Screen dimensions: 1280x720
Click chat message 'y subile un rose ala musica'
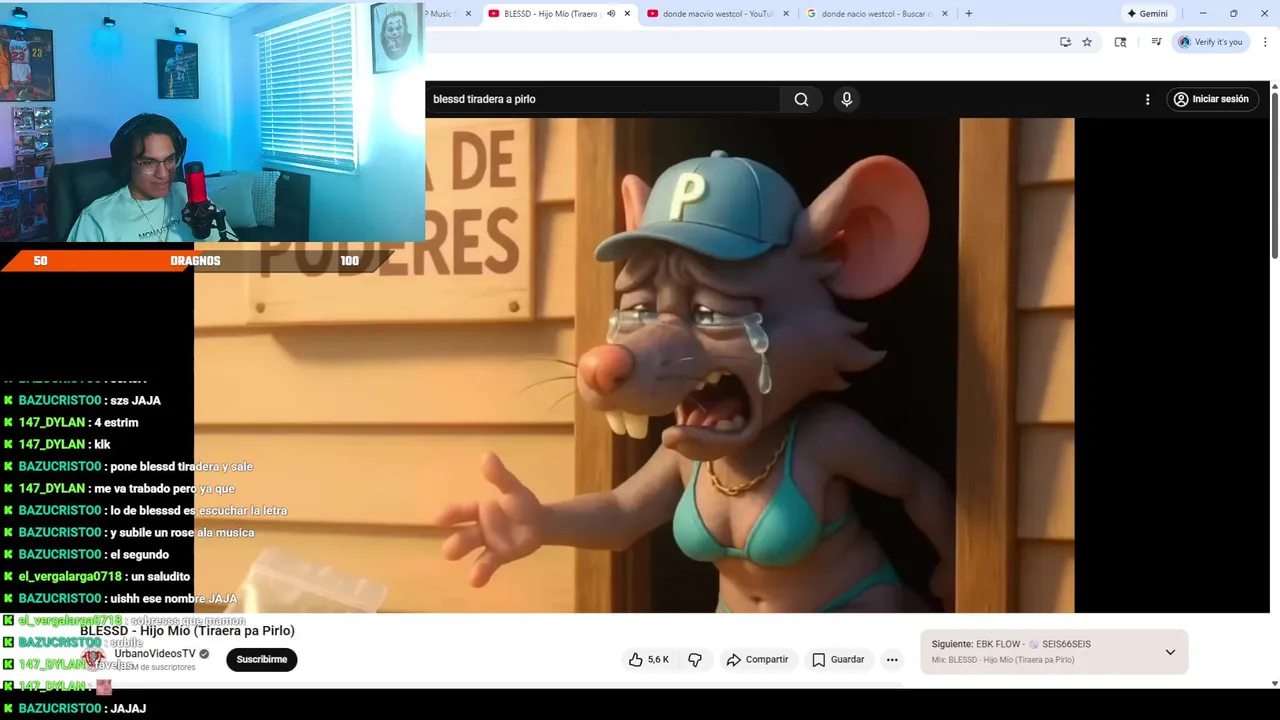(182, 532)
